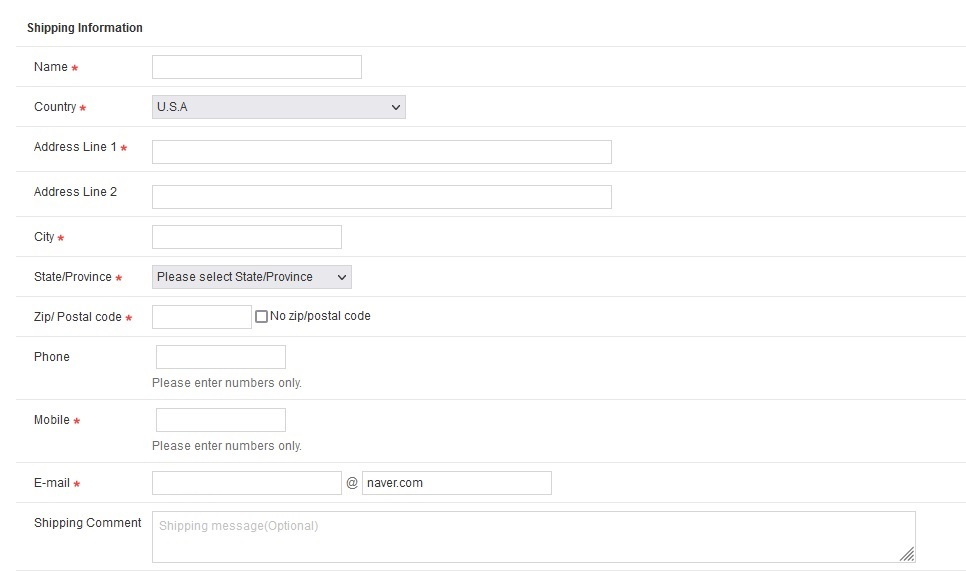Screen dimensions: 966x576
Task: Click the Shipping Comment resize handle
Action: pyautogui.click(x=907, y=554)
